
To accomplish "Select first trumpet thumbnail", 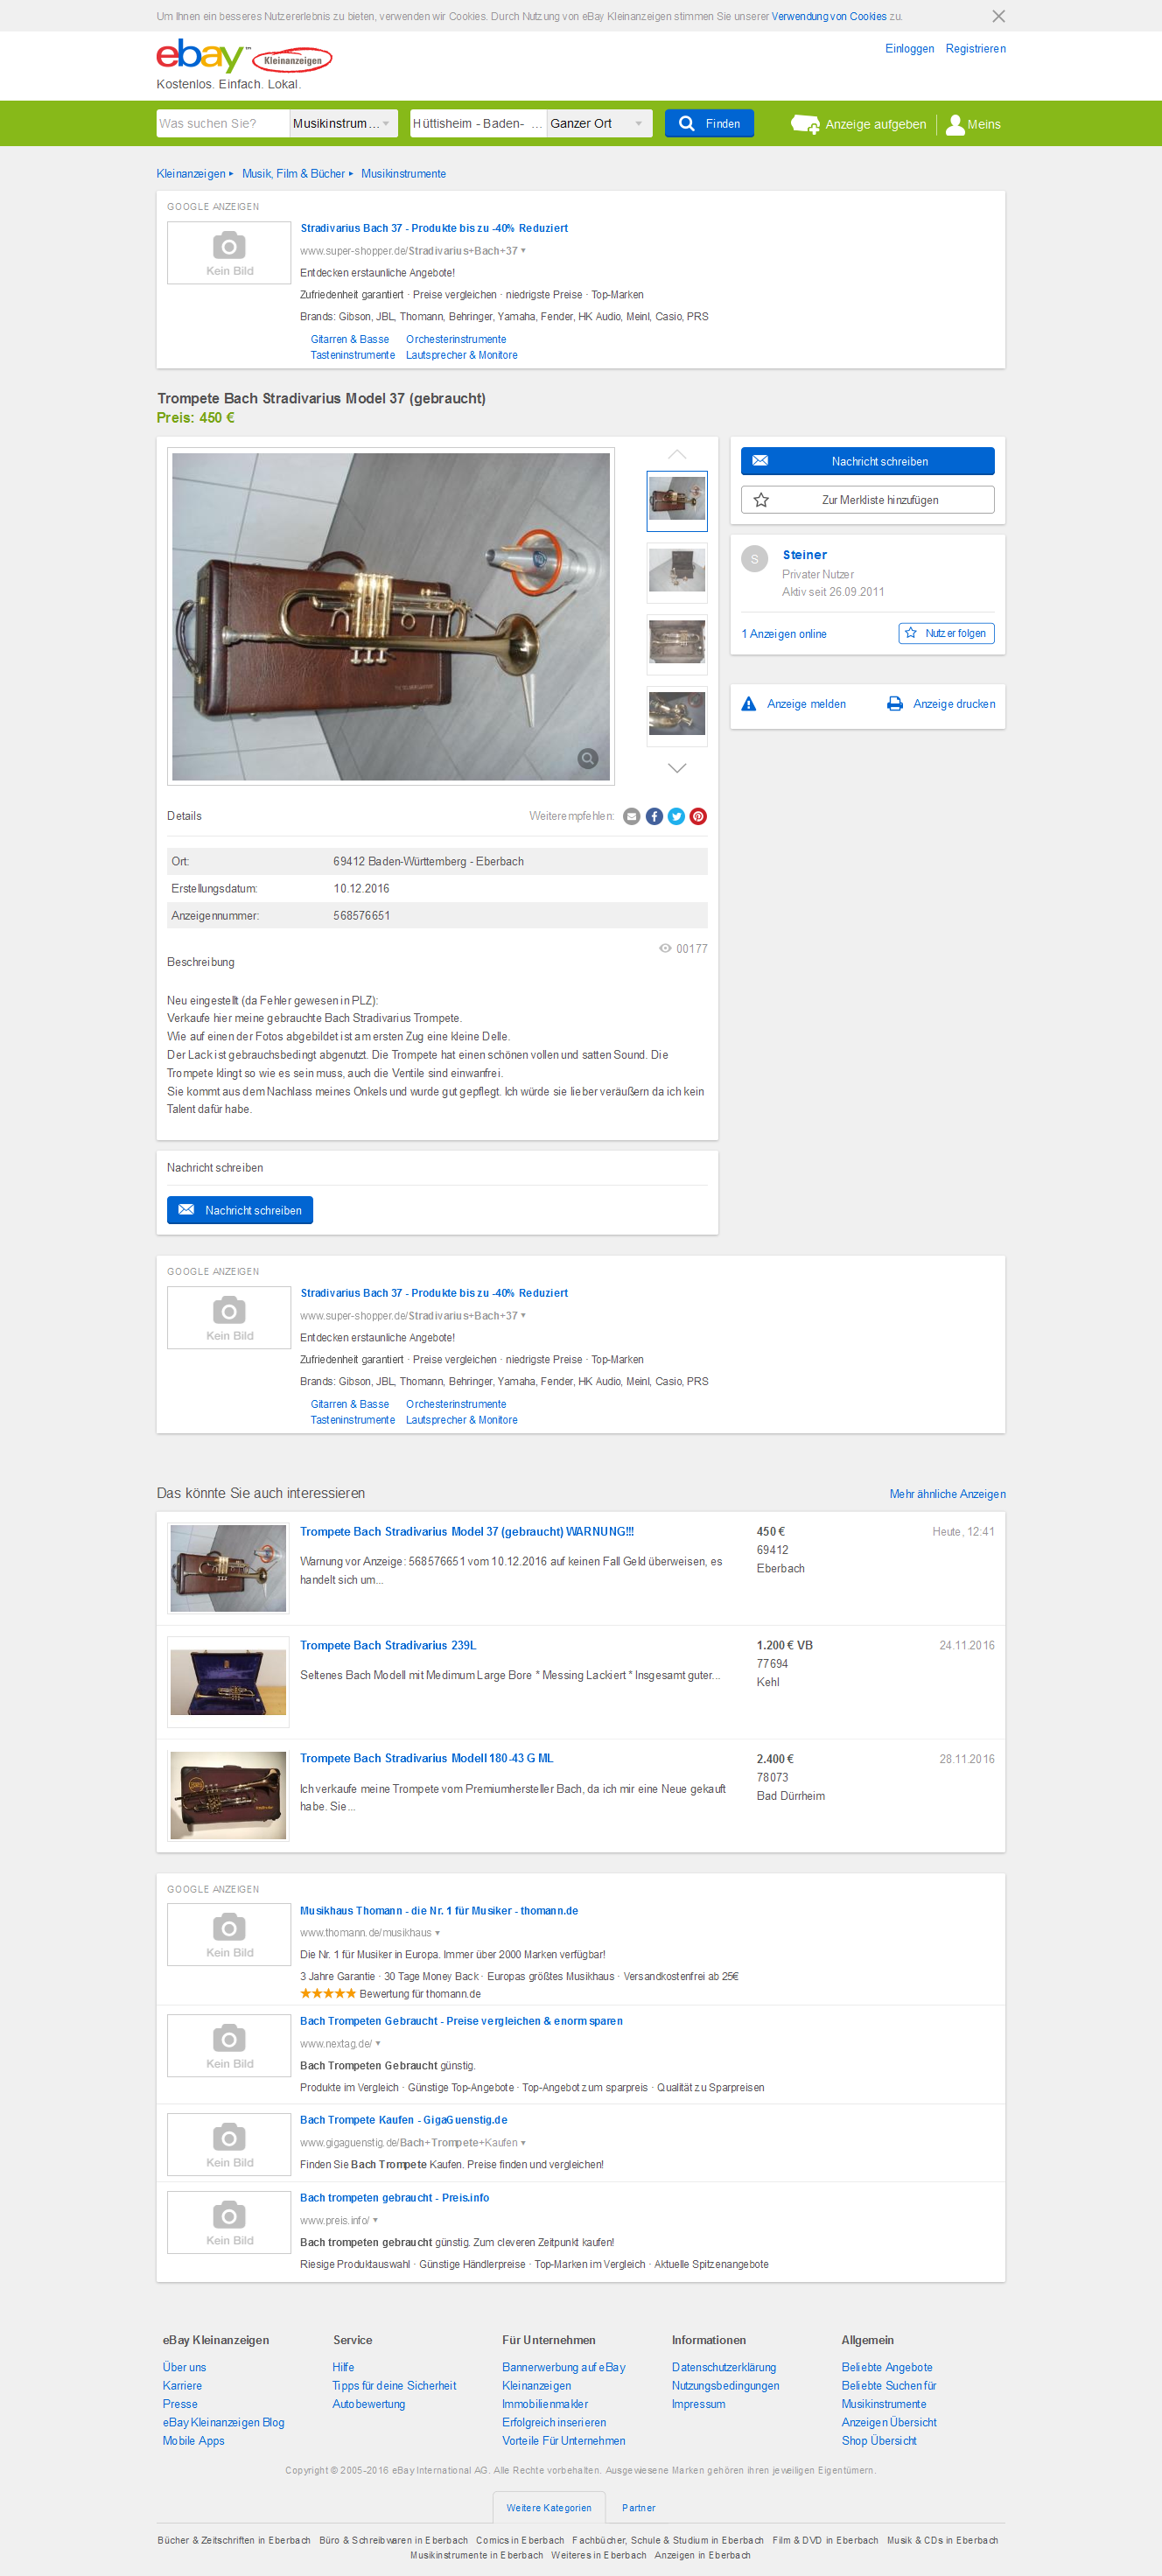I will pos(677,500).
